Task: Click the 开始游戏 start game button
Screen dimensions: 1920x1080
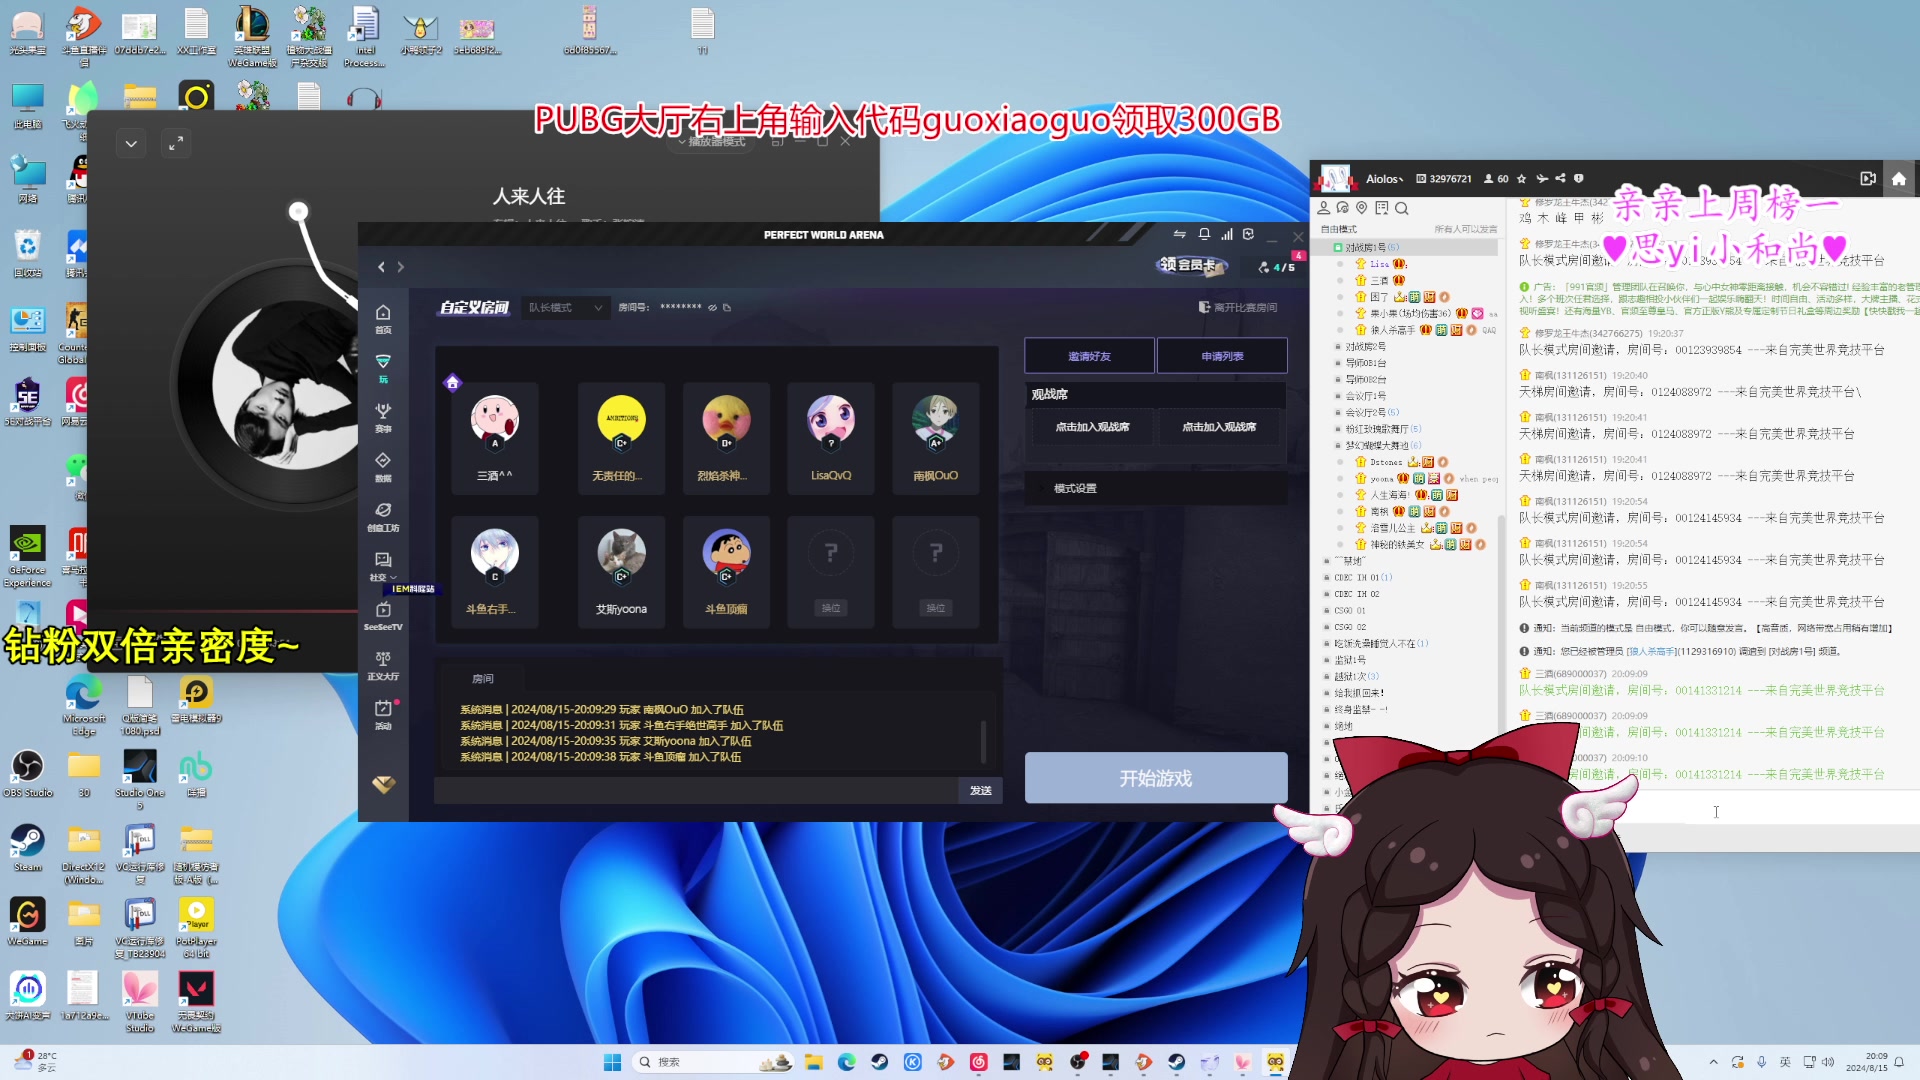Action: tap(1156, 778)
